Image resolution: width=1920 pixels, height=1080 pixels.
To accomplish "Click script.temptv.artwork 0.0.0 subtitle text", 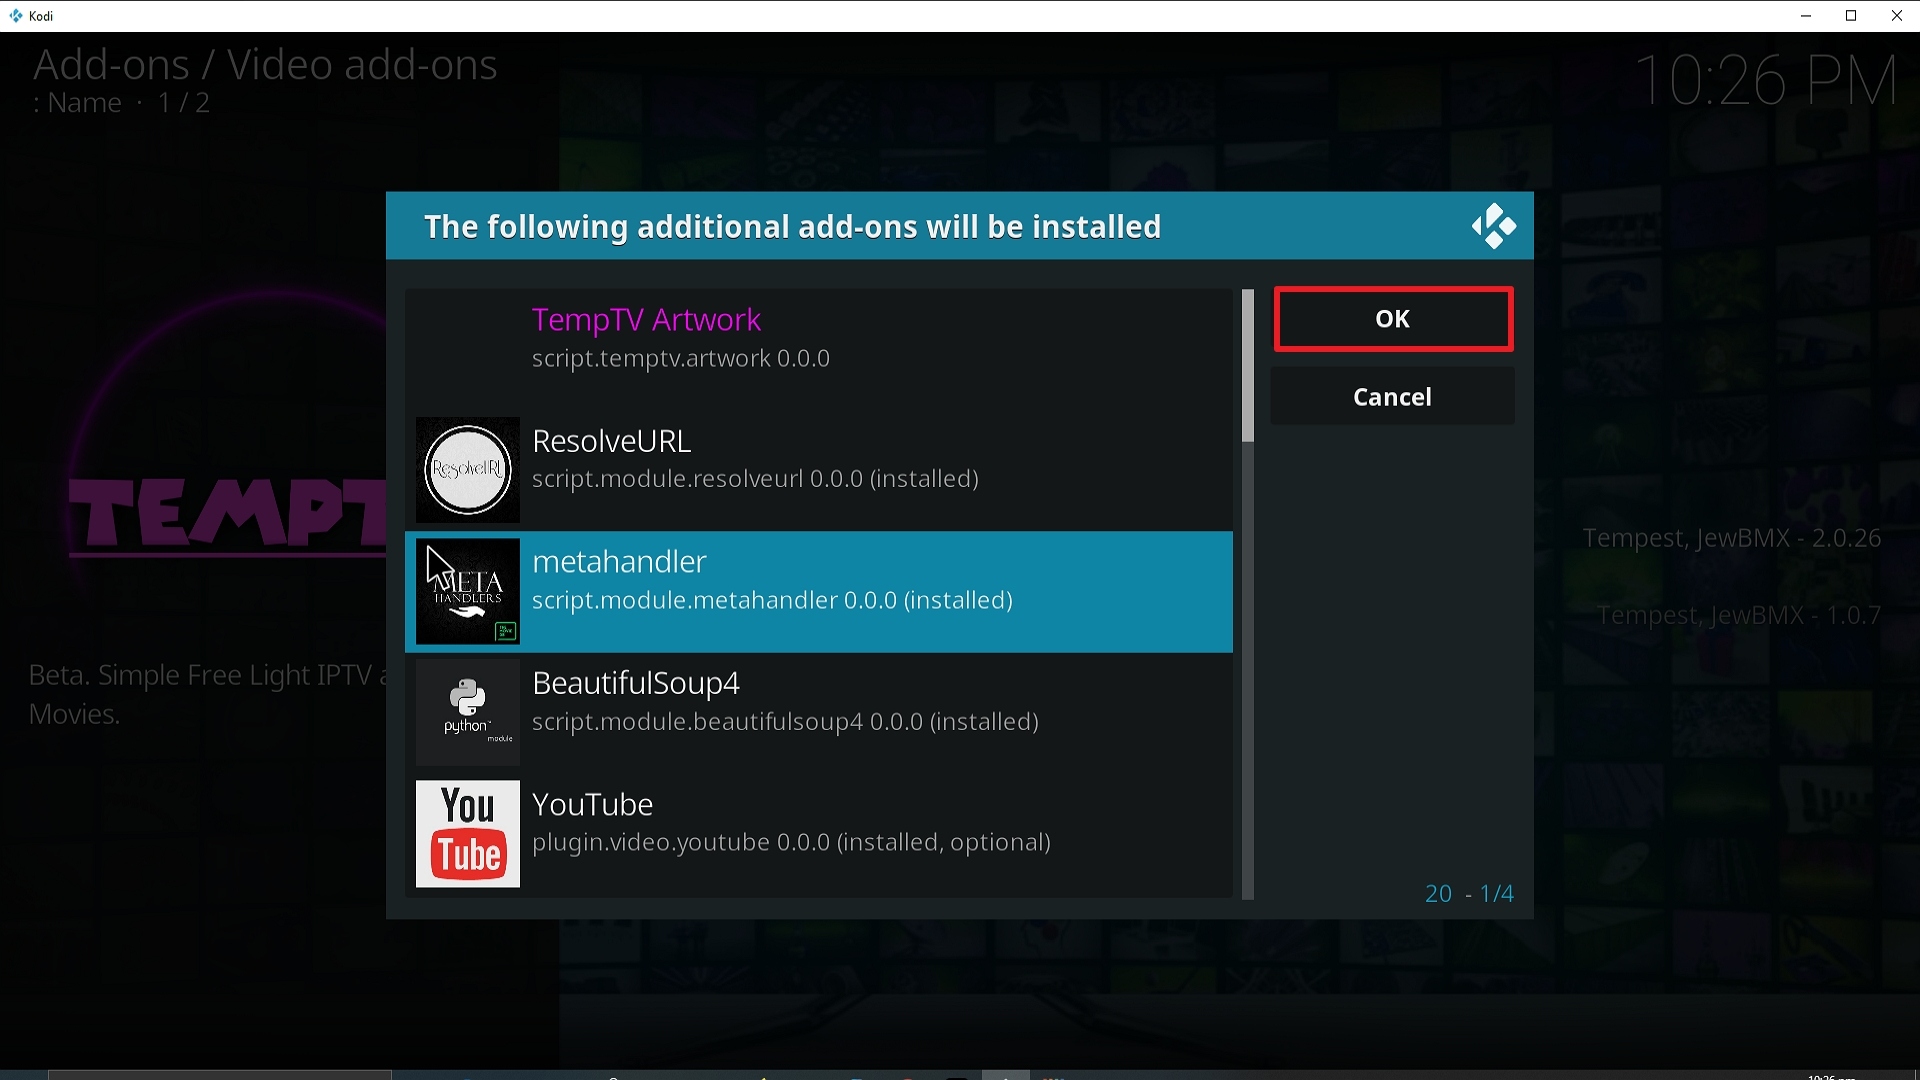I will coord(680,359).
